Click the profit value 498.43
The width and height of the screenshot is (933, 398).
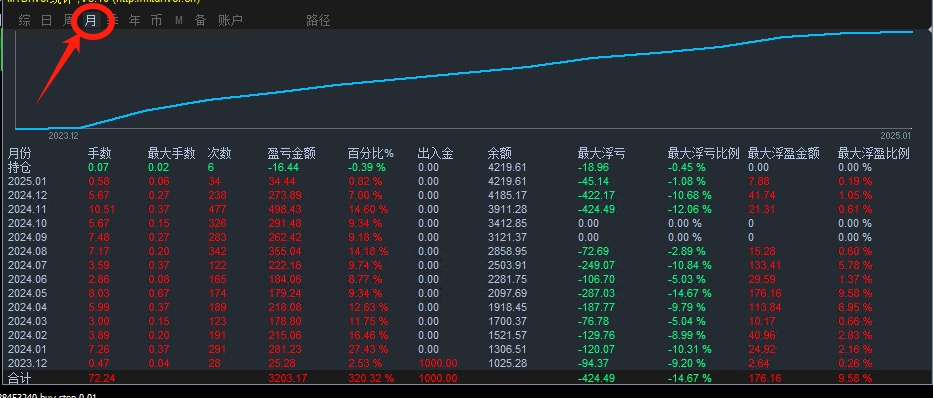[x=284, y=209]
